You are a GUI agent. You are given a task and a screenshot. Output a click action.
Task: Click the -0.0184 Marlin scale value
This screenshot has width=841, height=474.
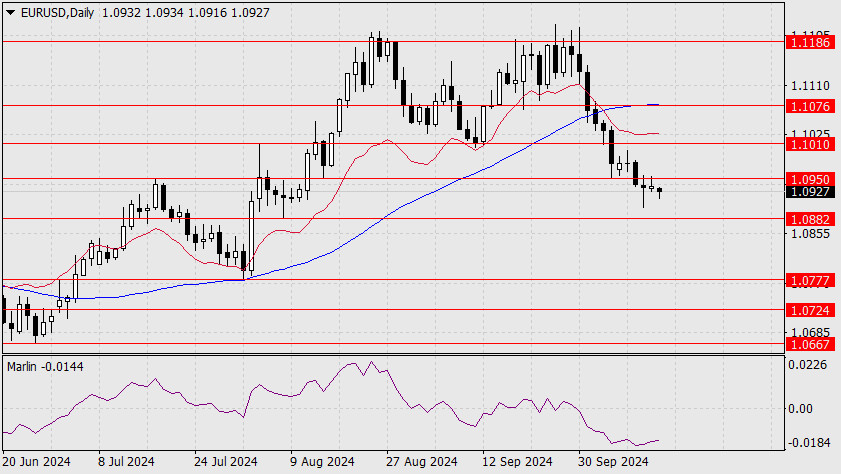[807, 442]
